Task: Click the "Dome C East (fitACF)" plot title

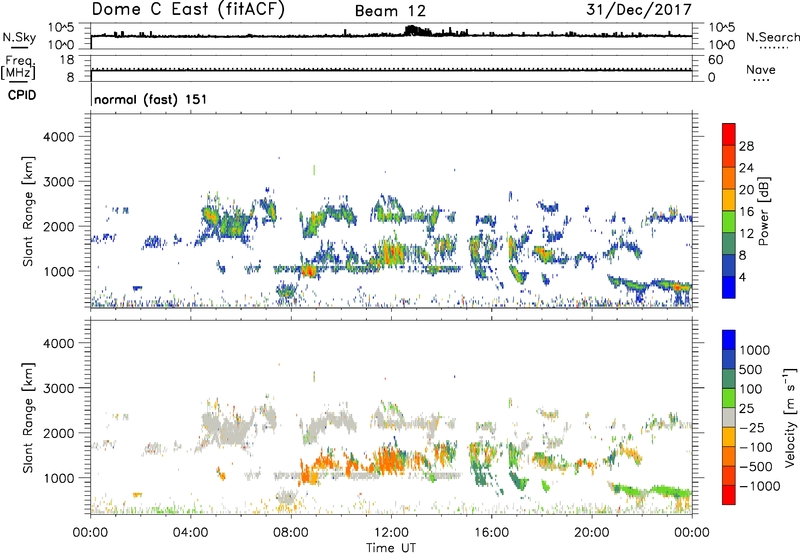Action: (x=188, y=9)
